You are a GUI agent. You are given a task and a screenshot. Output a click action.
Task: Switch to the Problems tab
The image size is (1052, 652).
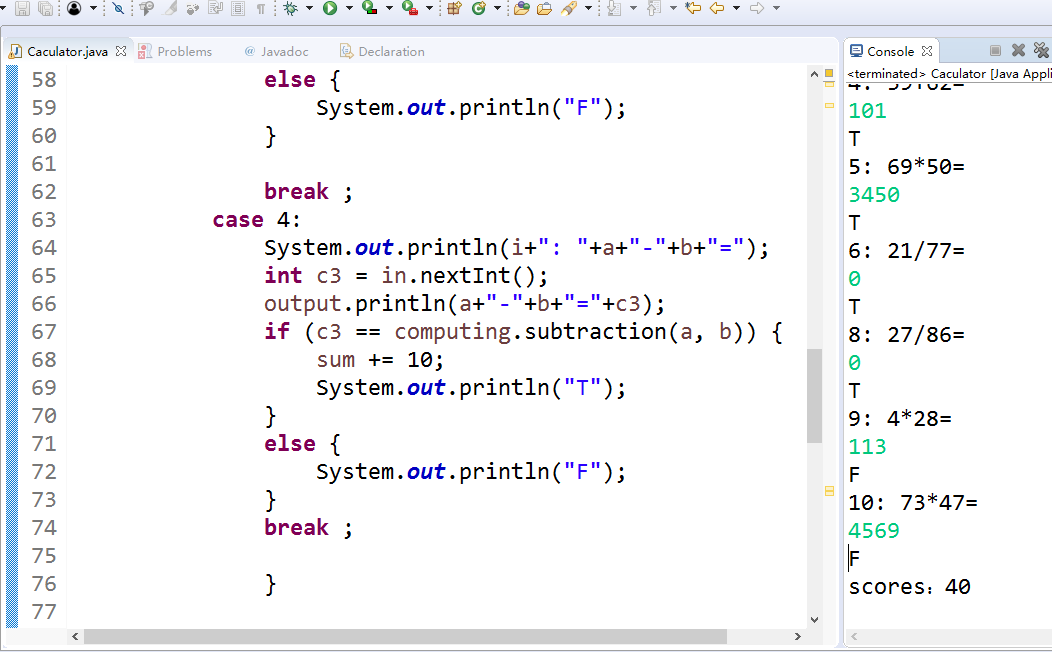coord(175,52)
